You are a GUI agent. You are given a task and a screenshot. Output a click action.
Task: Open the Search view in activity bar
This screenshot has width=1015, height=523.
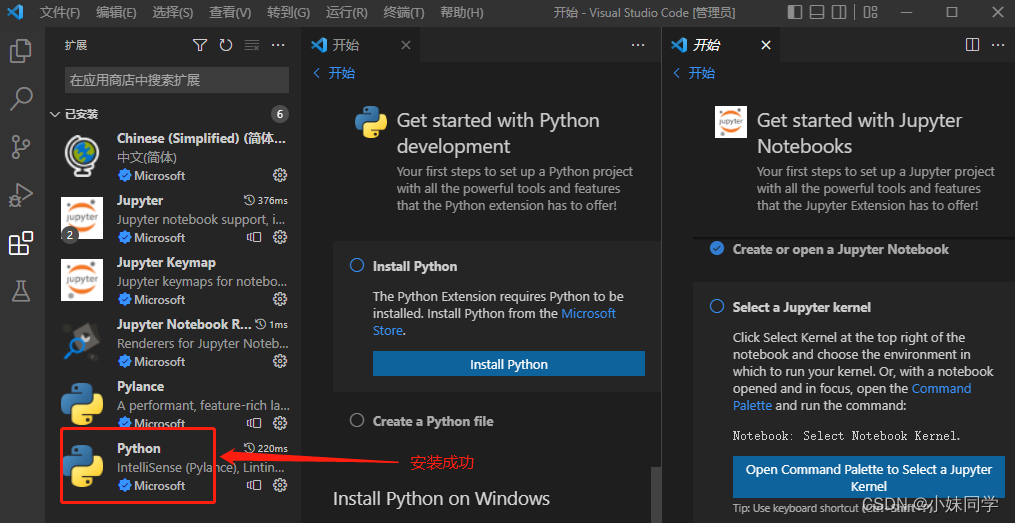(21, 98)
